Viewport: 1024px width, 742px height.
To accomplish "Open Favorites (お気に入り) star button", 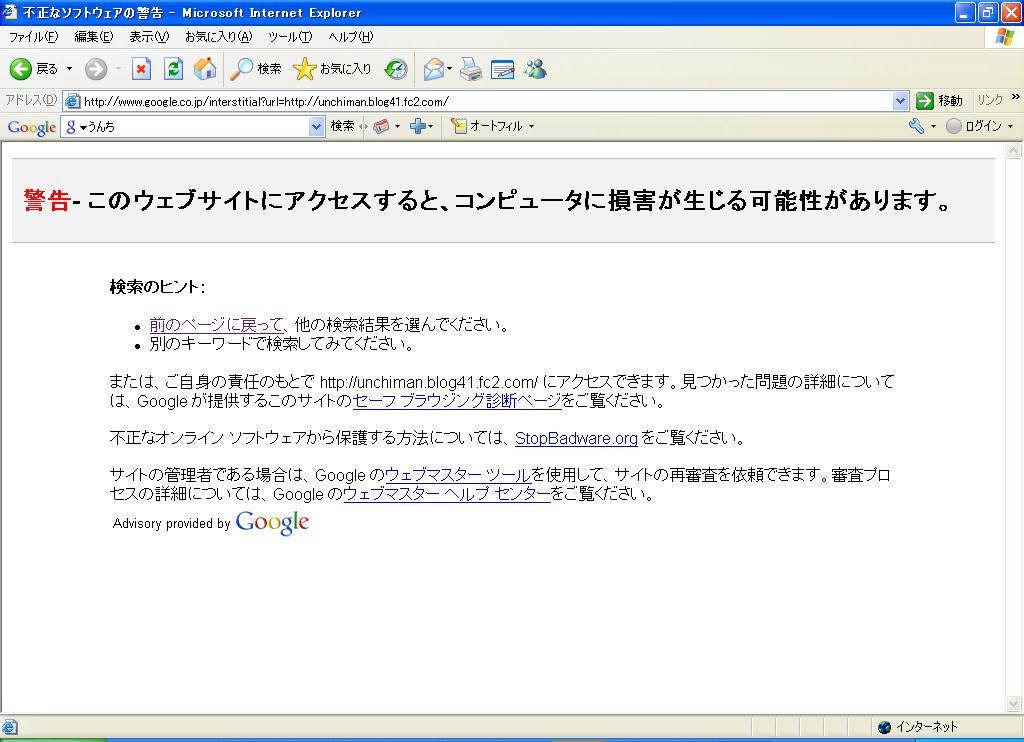I will [332, 69].
